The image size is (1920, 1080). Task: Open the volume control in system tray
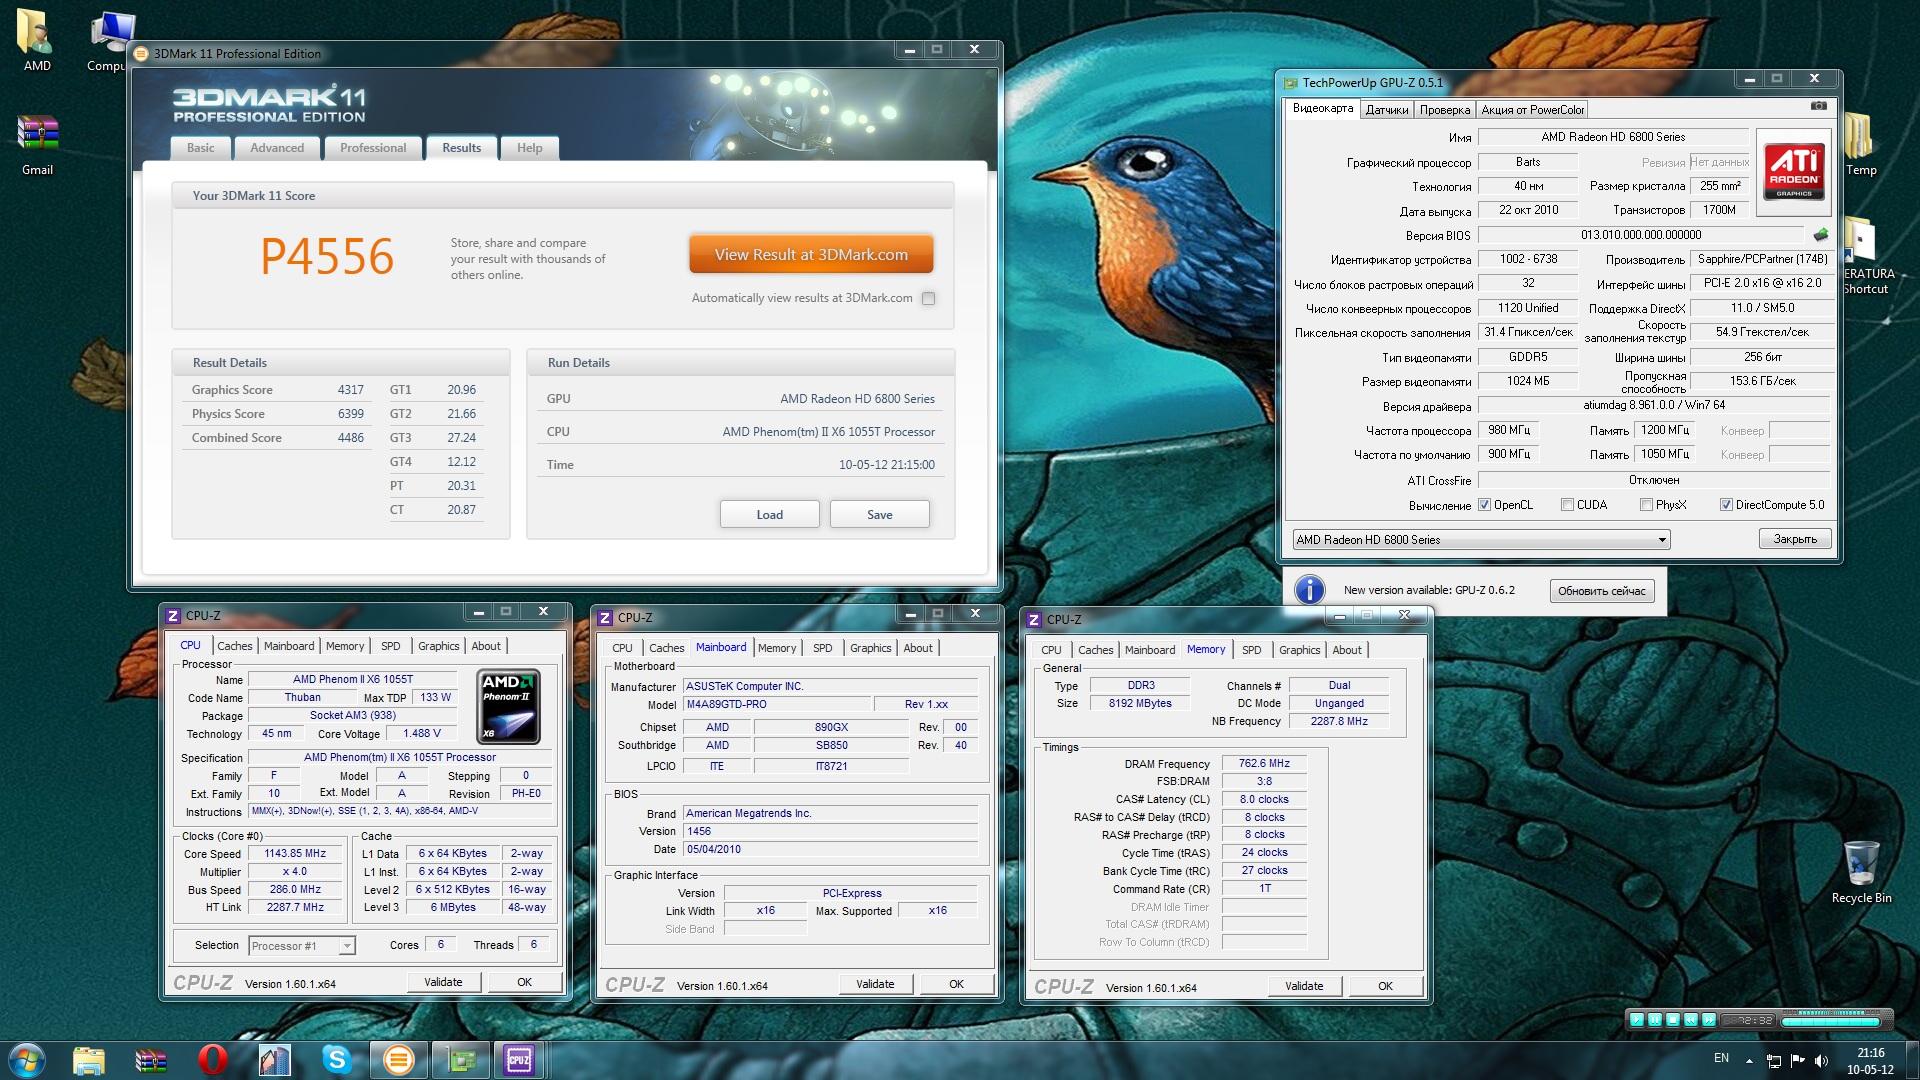pos(1821,1060)
